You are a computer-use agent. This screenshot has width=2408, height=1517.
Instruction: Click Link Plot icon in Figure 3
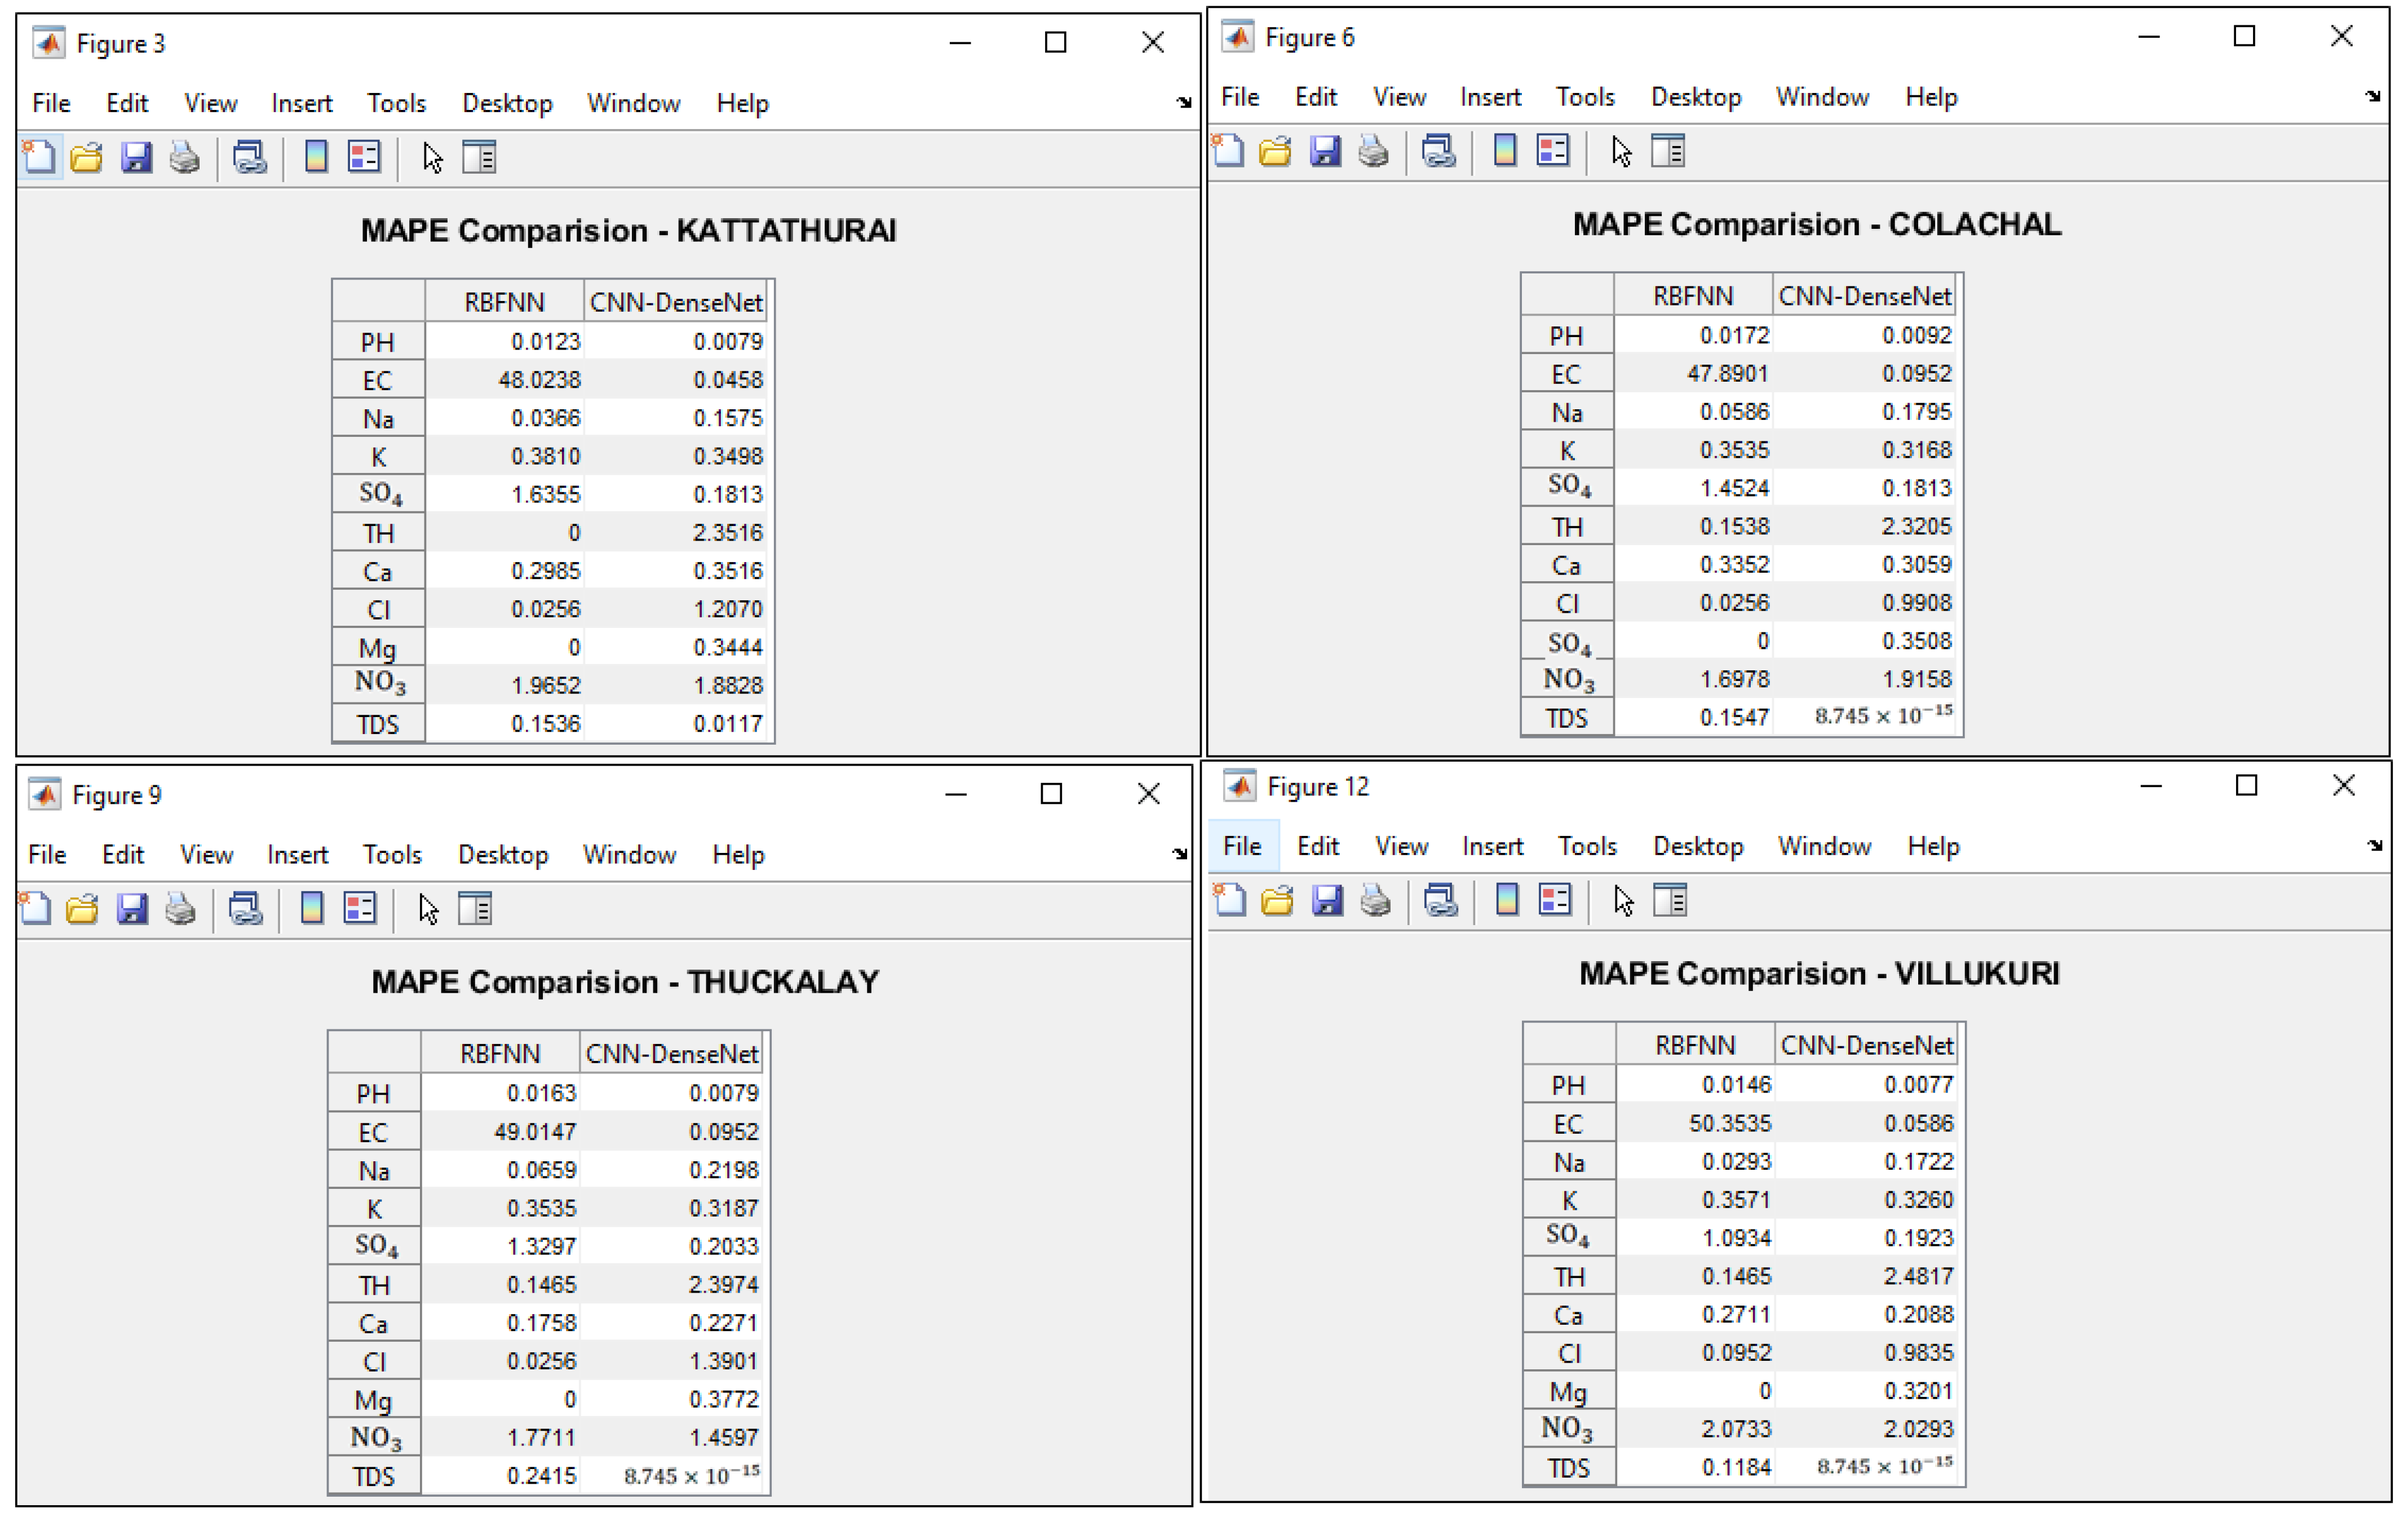pos(249,157)
